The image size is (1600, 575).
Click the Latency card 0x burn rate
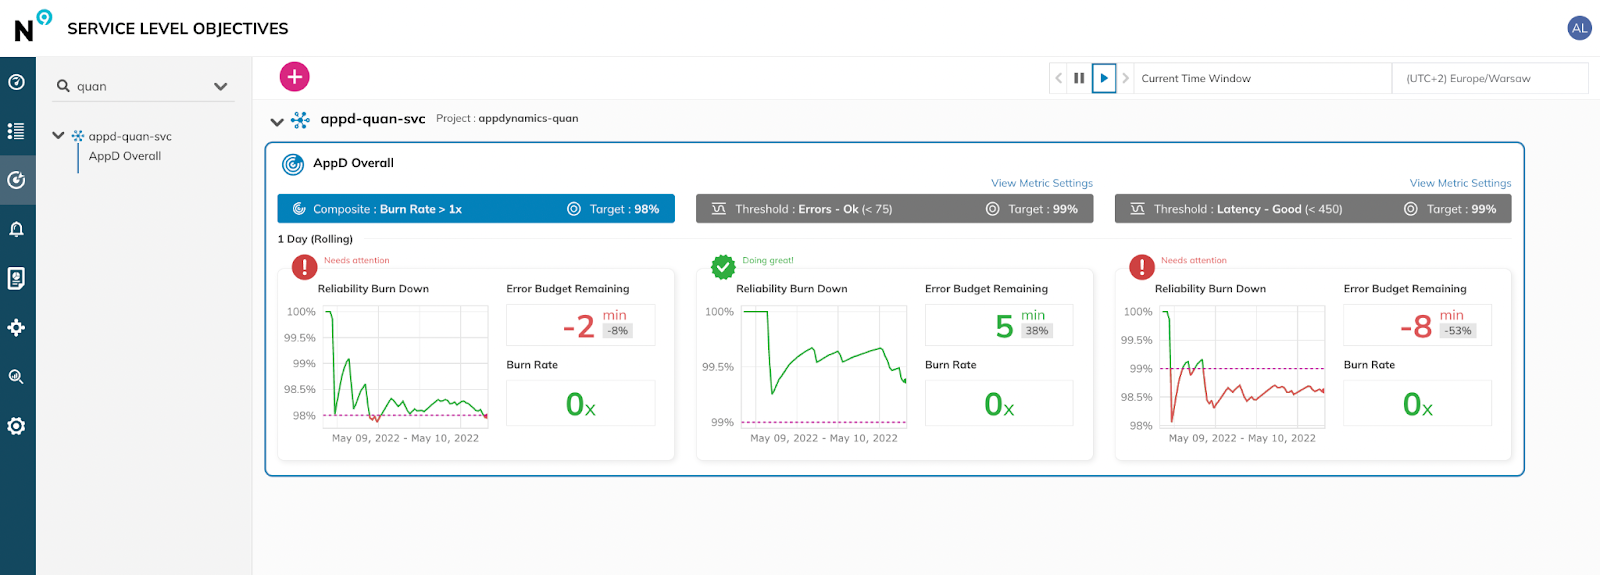(1418, 404)
